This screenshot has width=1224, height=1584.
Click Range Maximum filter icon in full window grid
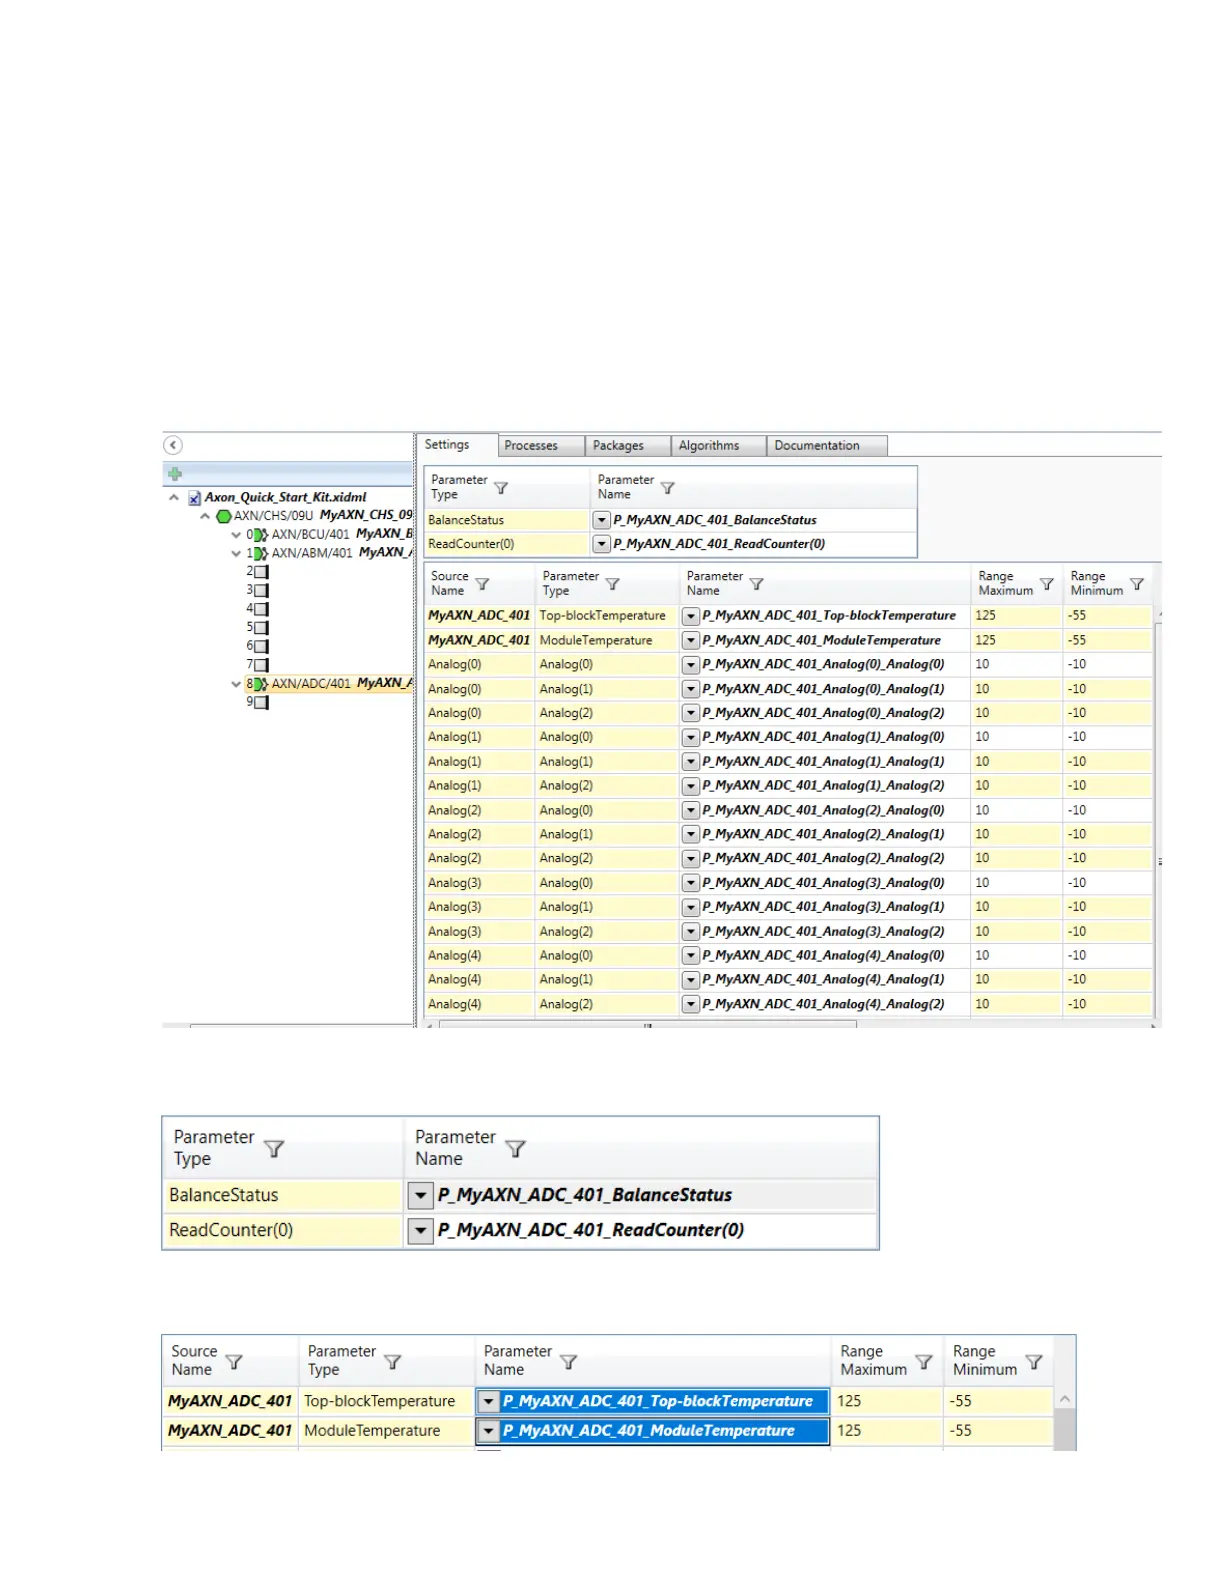coord(1047,584)
